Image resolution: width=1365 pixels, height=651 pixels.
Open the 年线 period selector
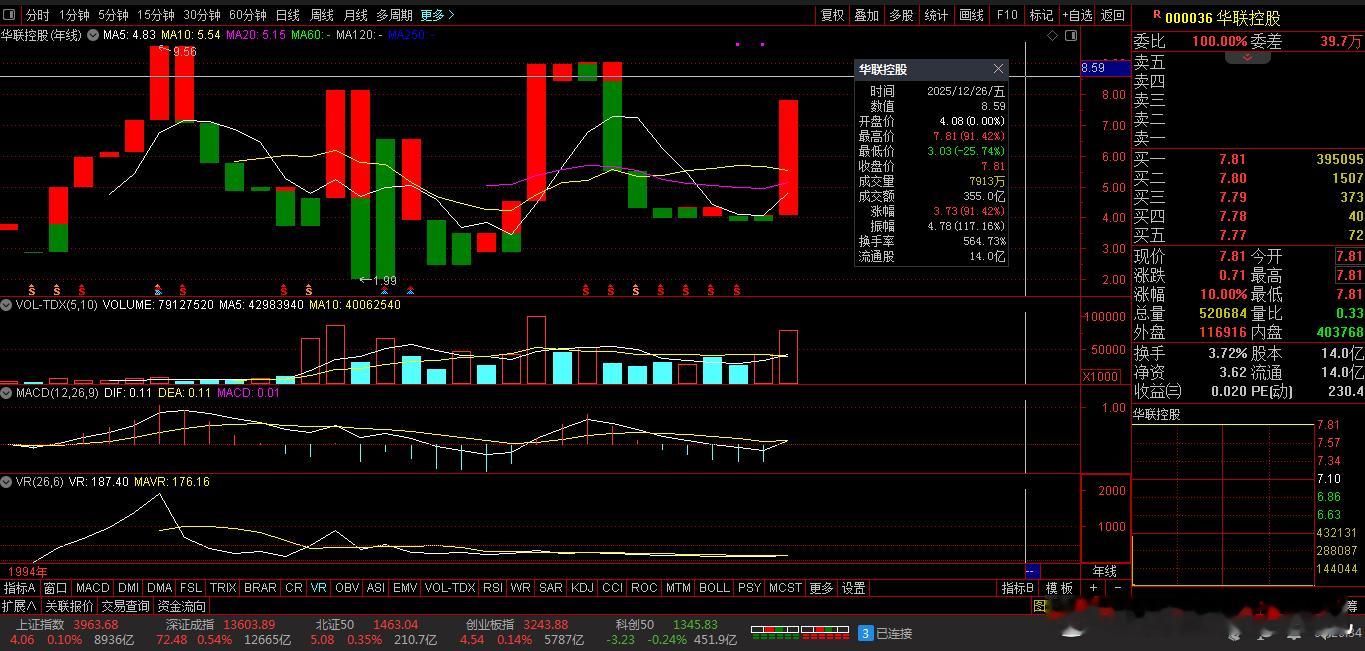1105,571
